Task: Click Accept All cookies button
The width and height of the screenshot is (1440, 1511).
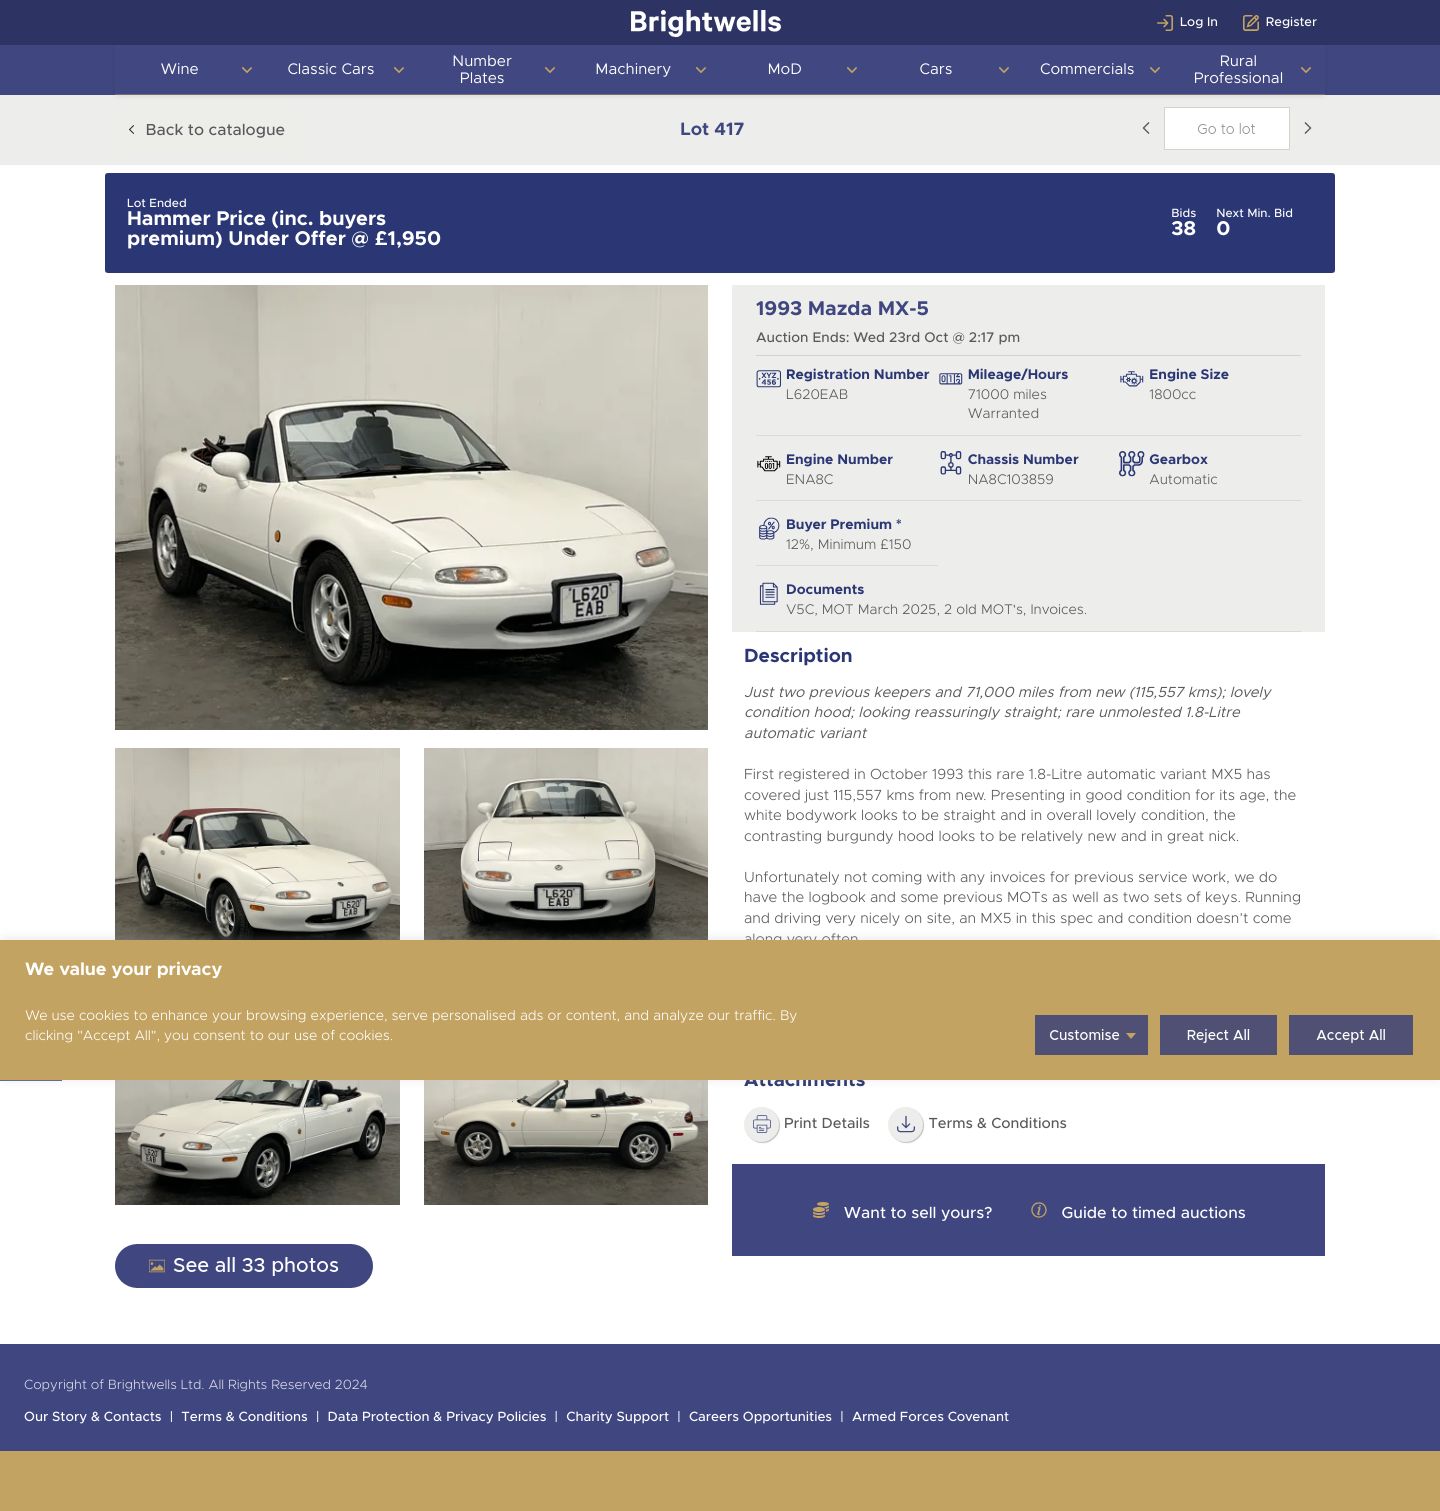Action: click(x=1351, y=1035)
